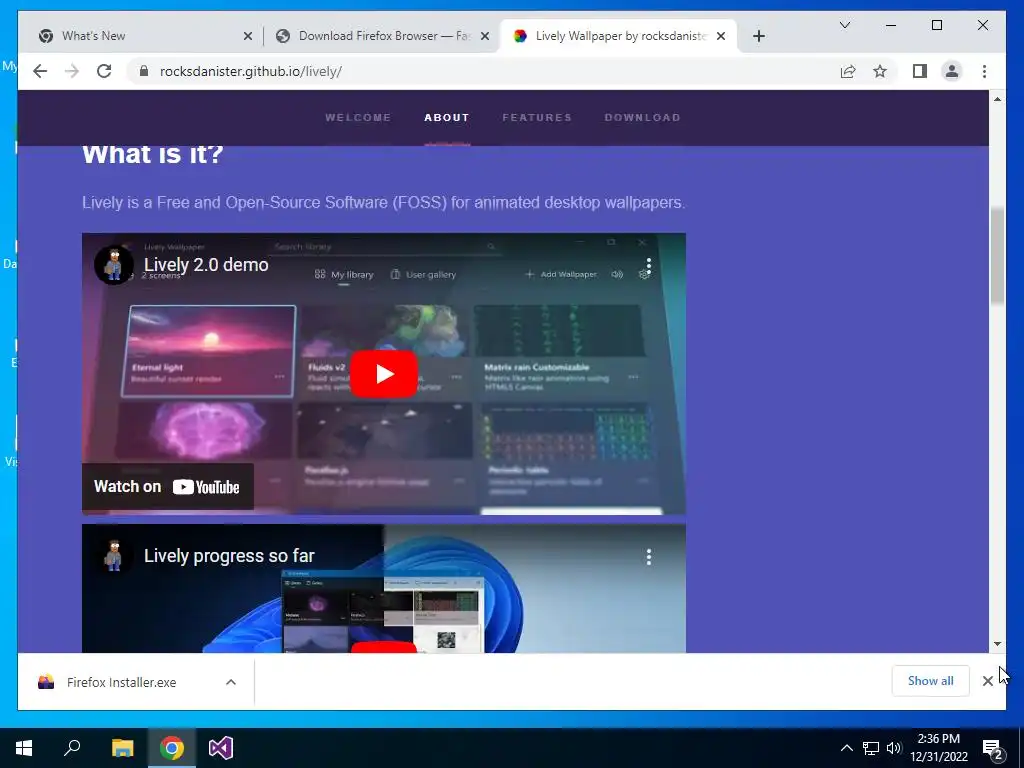The image size is (1024, 768).
Task: Open the volume control tray icon
Action: click(x=894, y=748)
